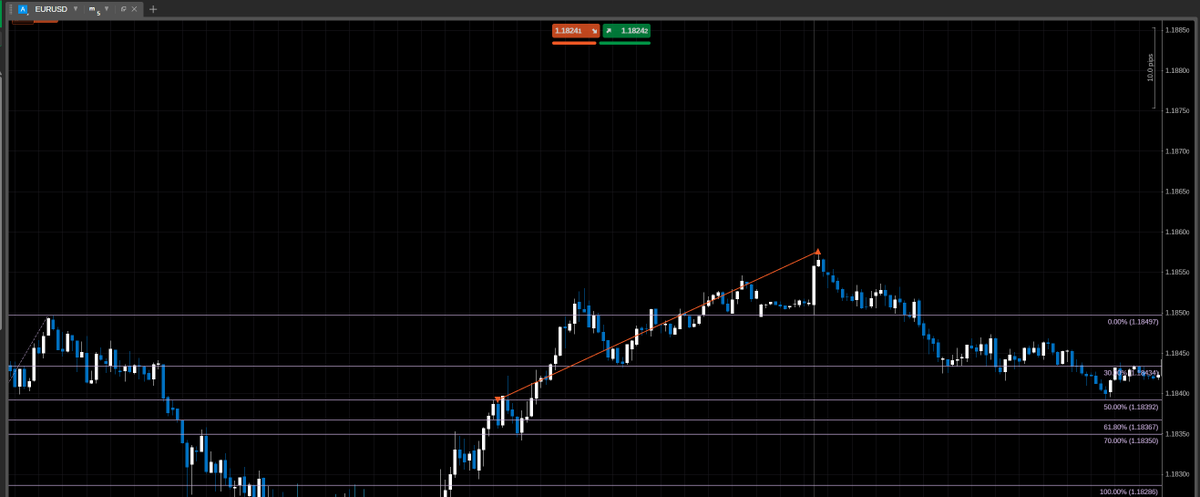Click the 1.18300 price axis label

(1177, 474)
